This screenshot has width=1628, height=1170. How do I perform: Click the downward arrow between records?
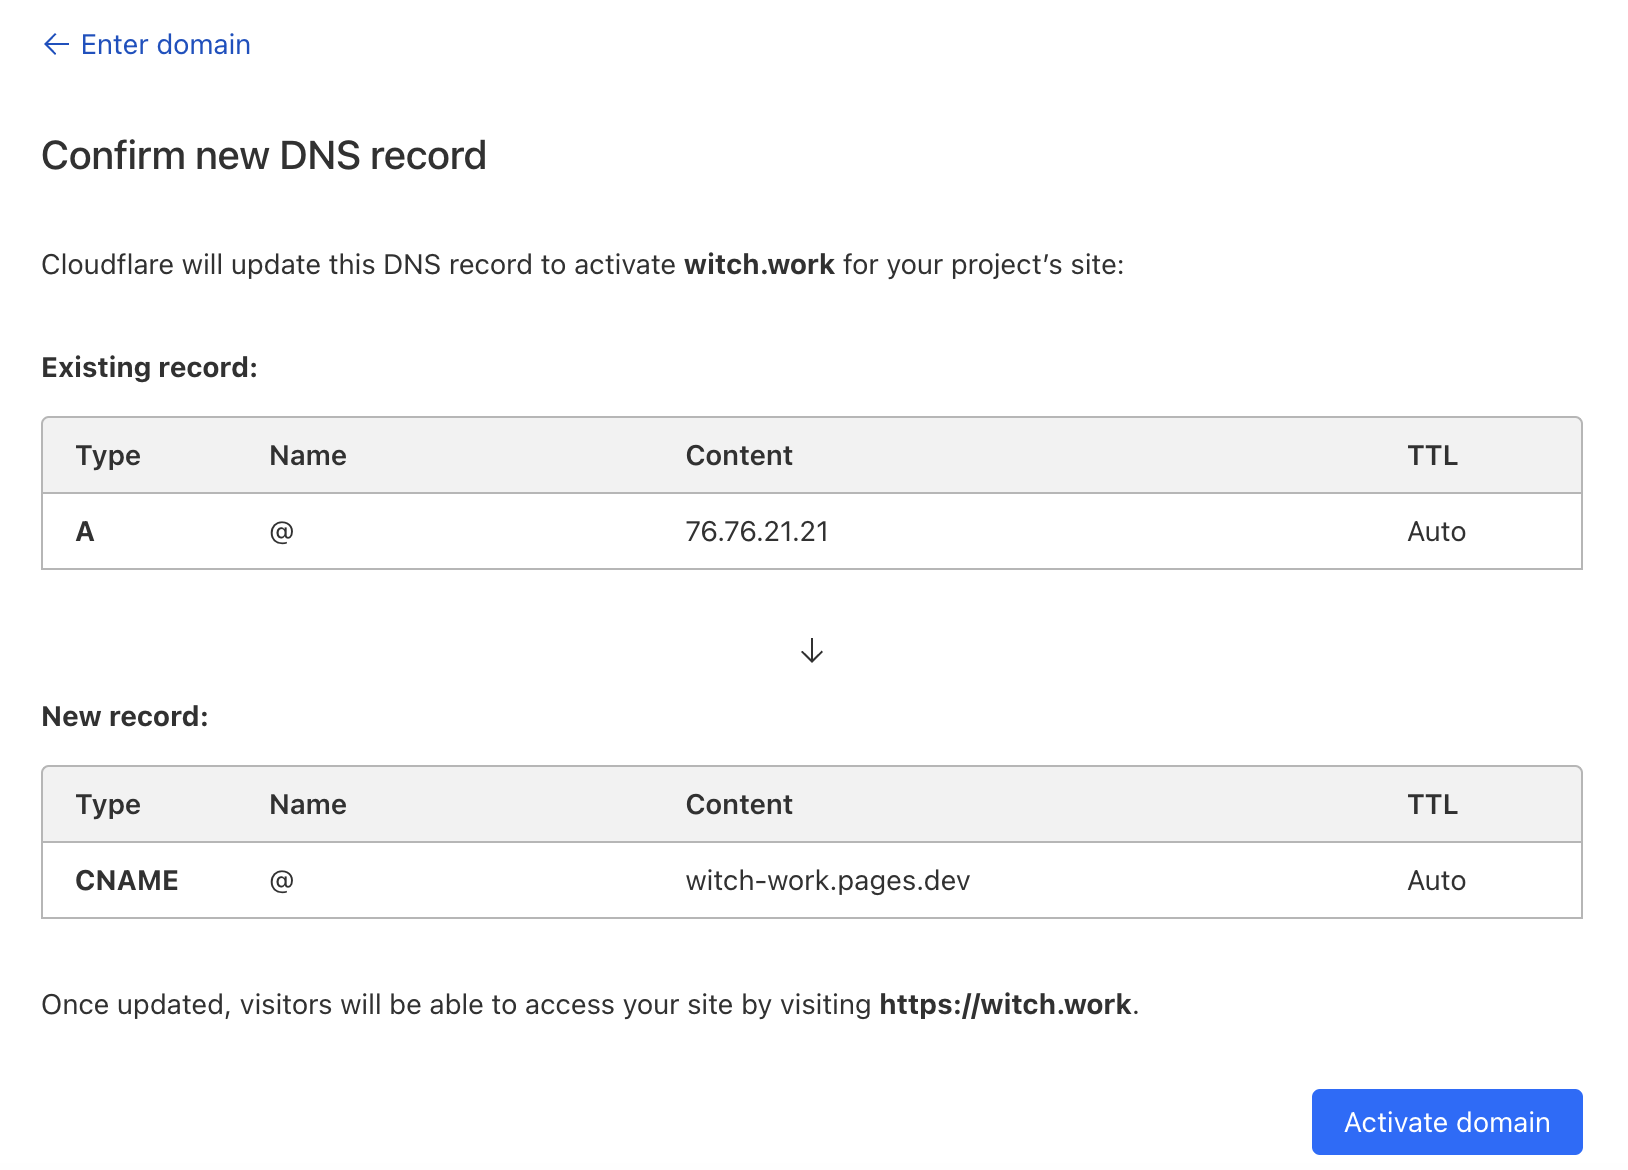click(x=811, y=650)
